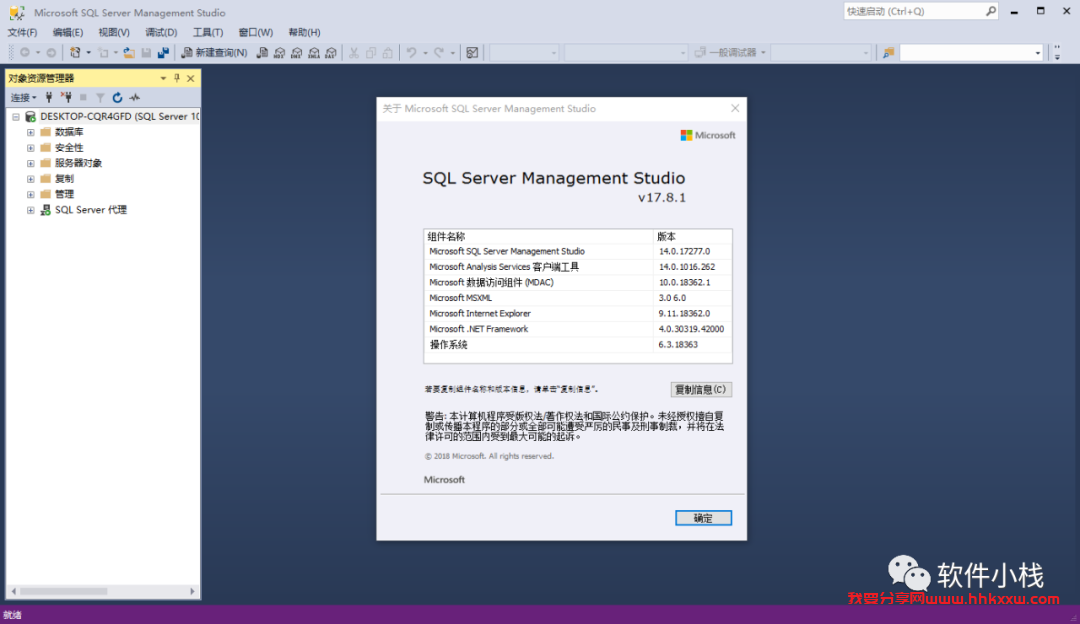Image resolution: width=1080 pixels, height=624 pixels.
Task: Open the Object Explorer window position dropdown
Action: 163,78
